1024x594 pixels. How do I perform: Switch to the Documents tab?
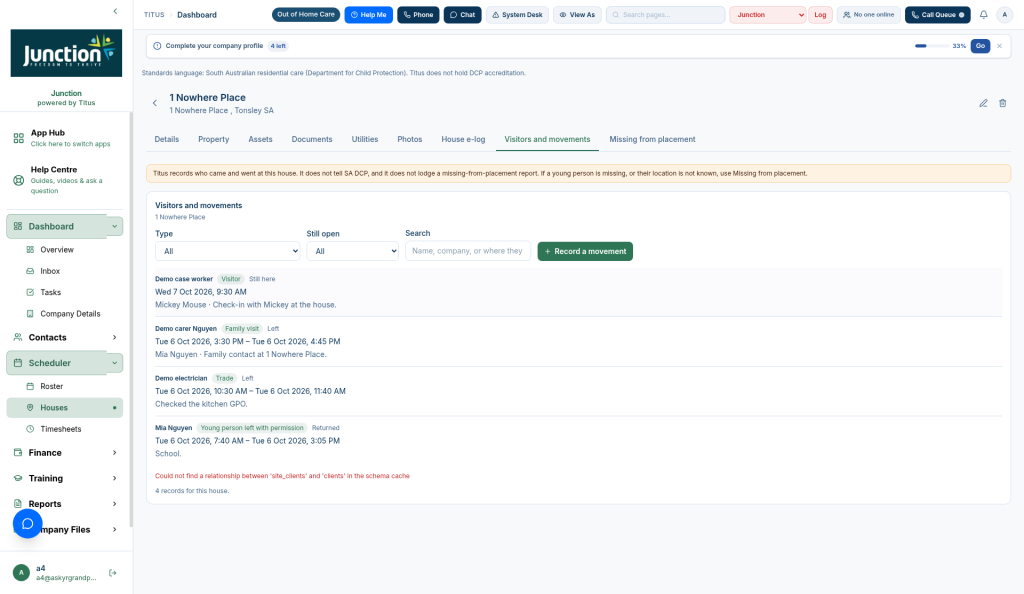point(312,139)
